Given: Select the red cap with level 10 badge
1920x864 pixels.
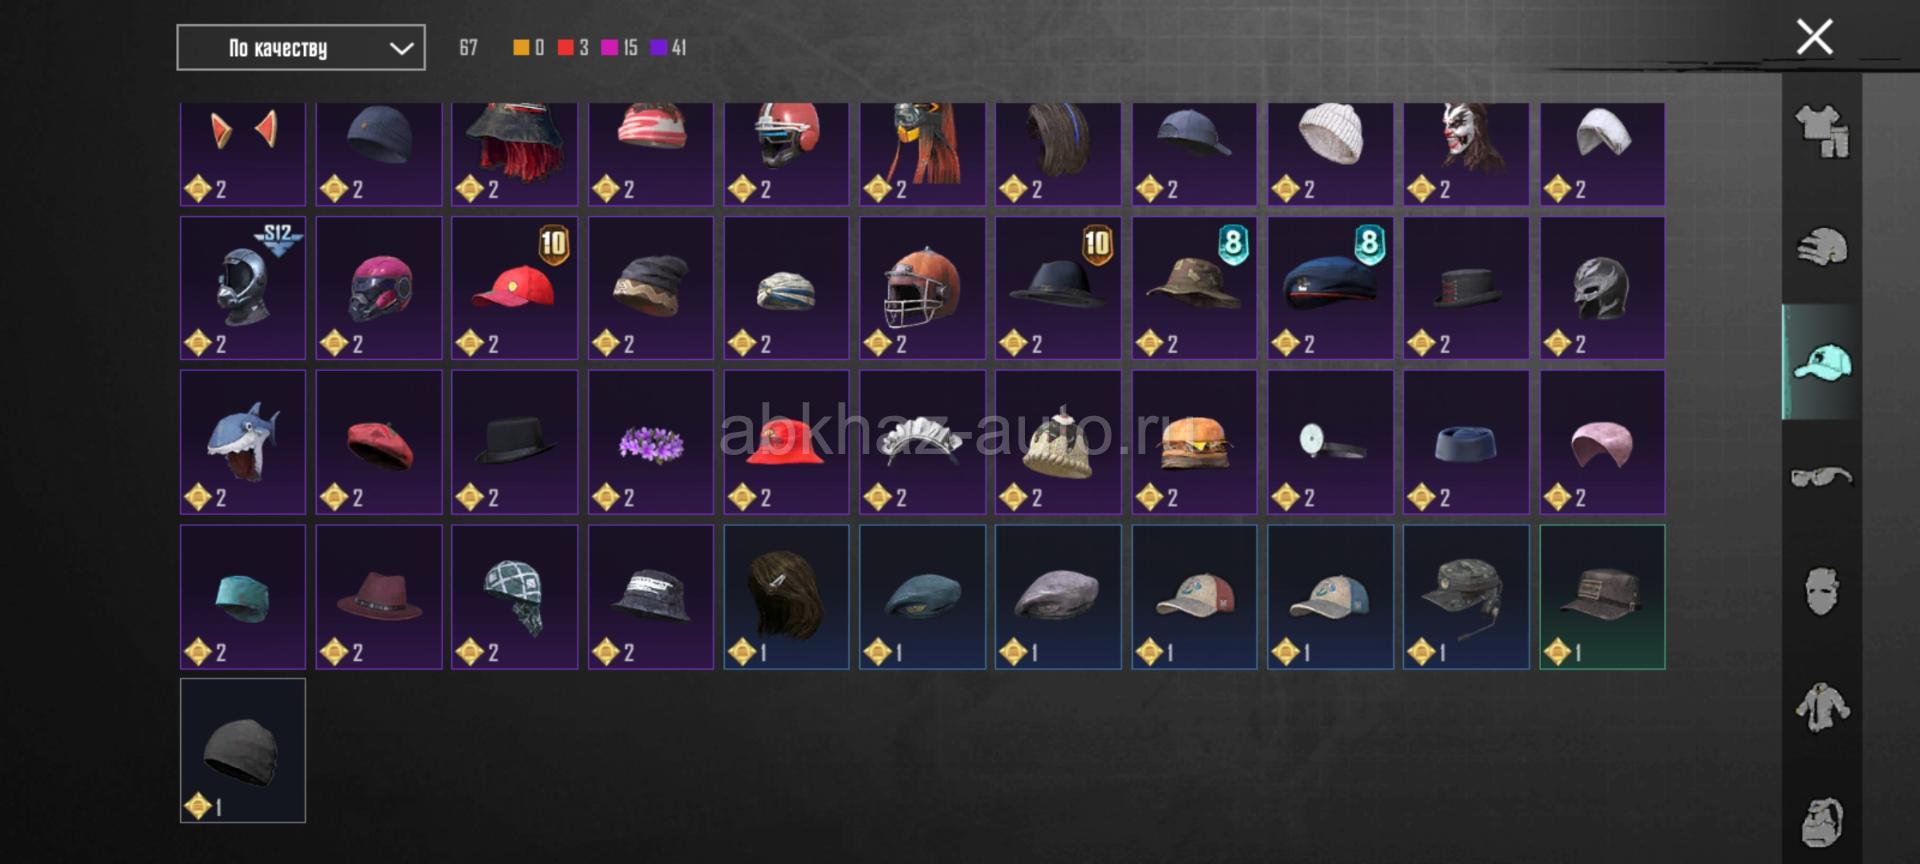Looking at the screenshot, I should click(515, 288).
